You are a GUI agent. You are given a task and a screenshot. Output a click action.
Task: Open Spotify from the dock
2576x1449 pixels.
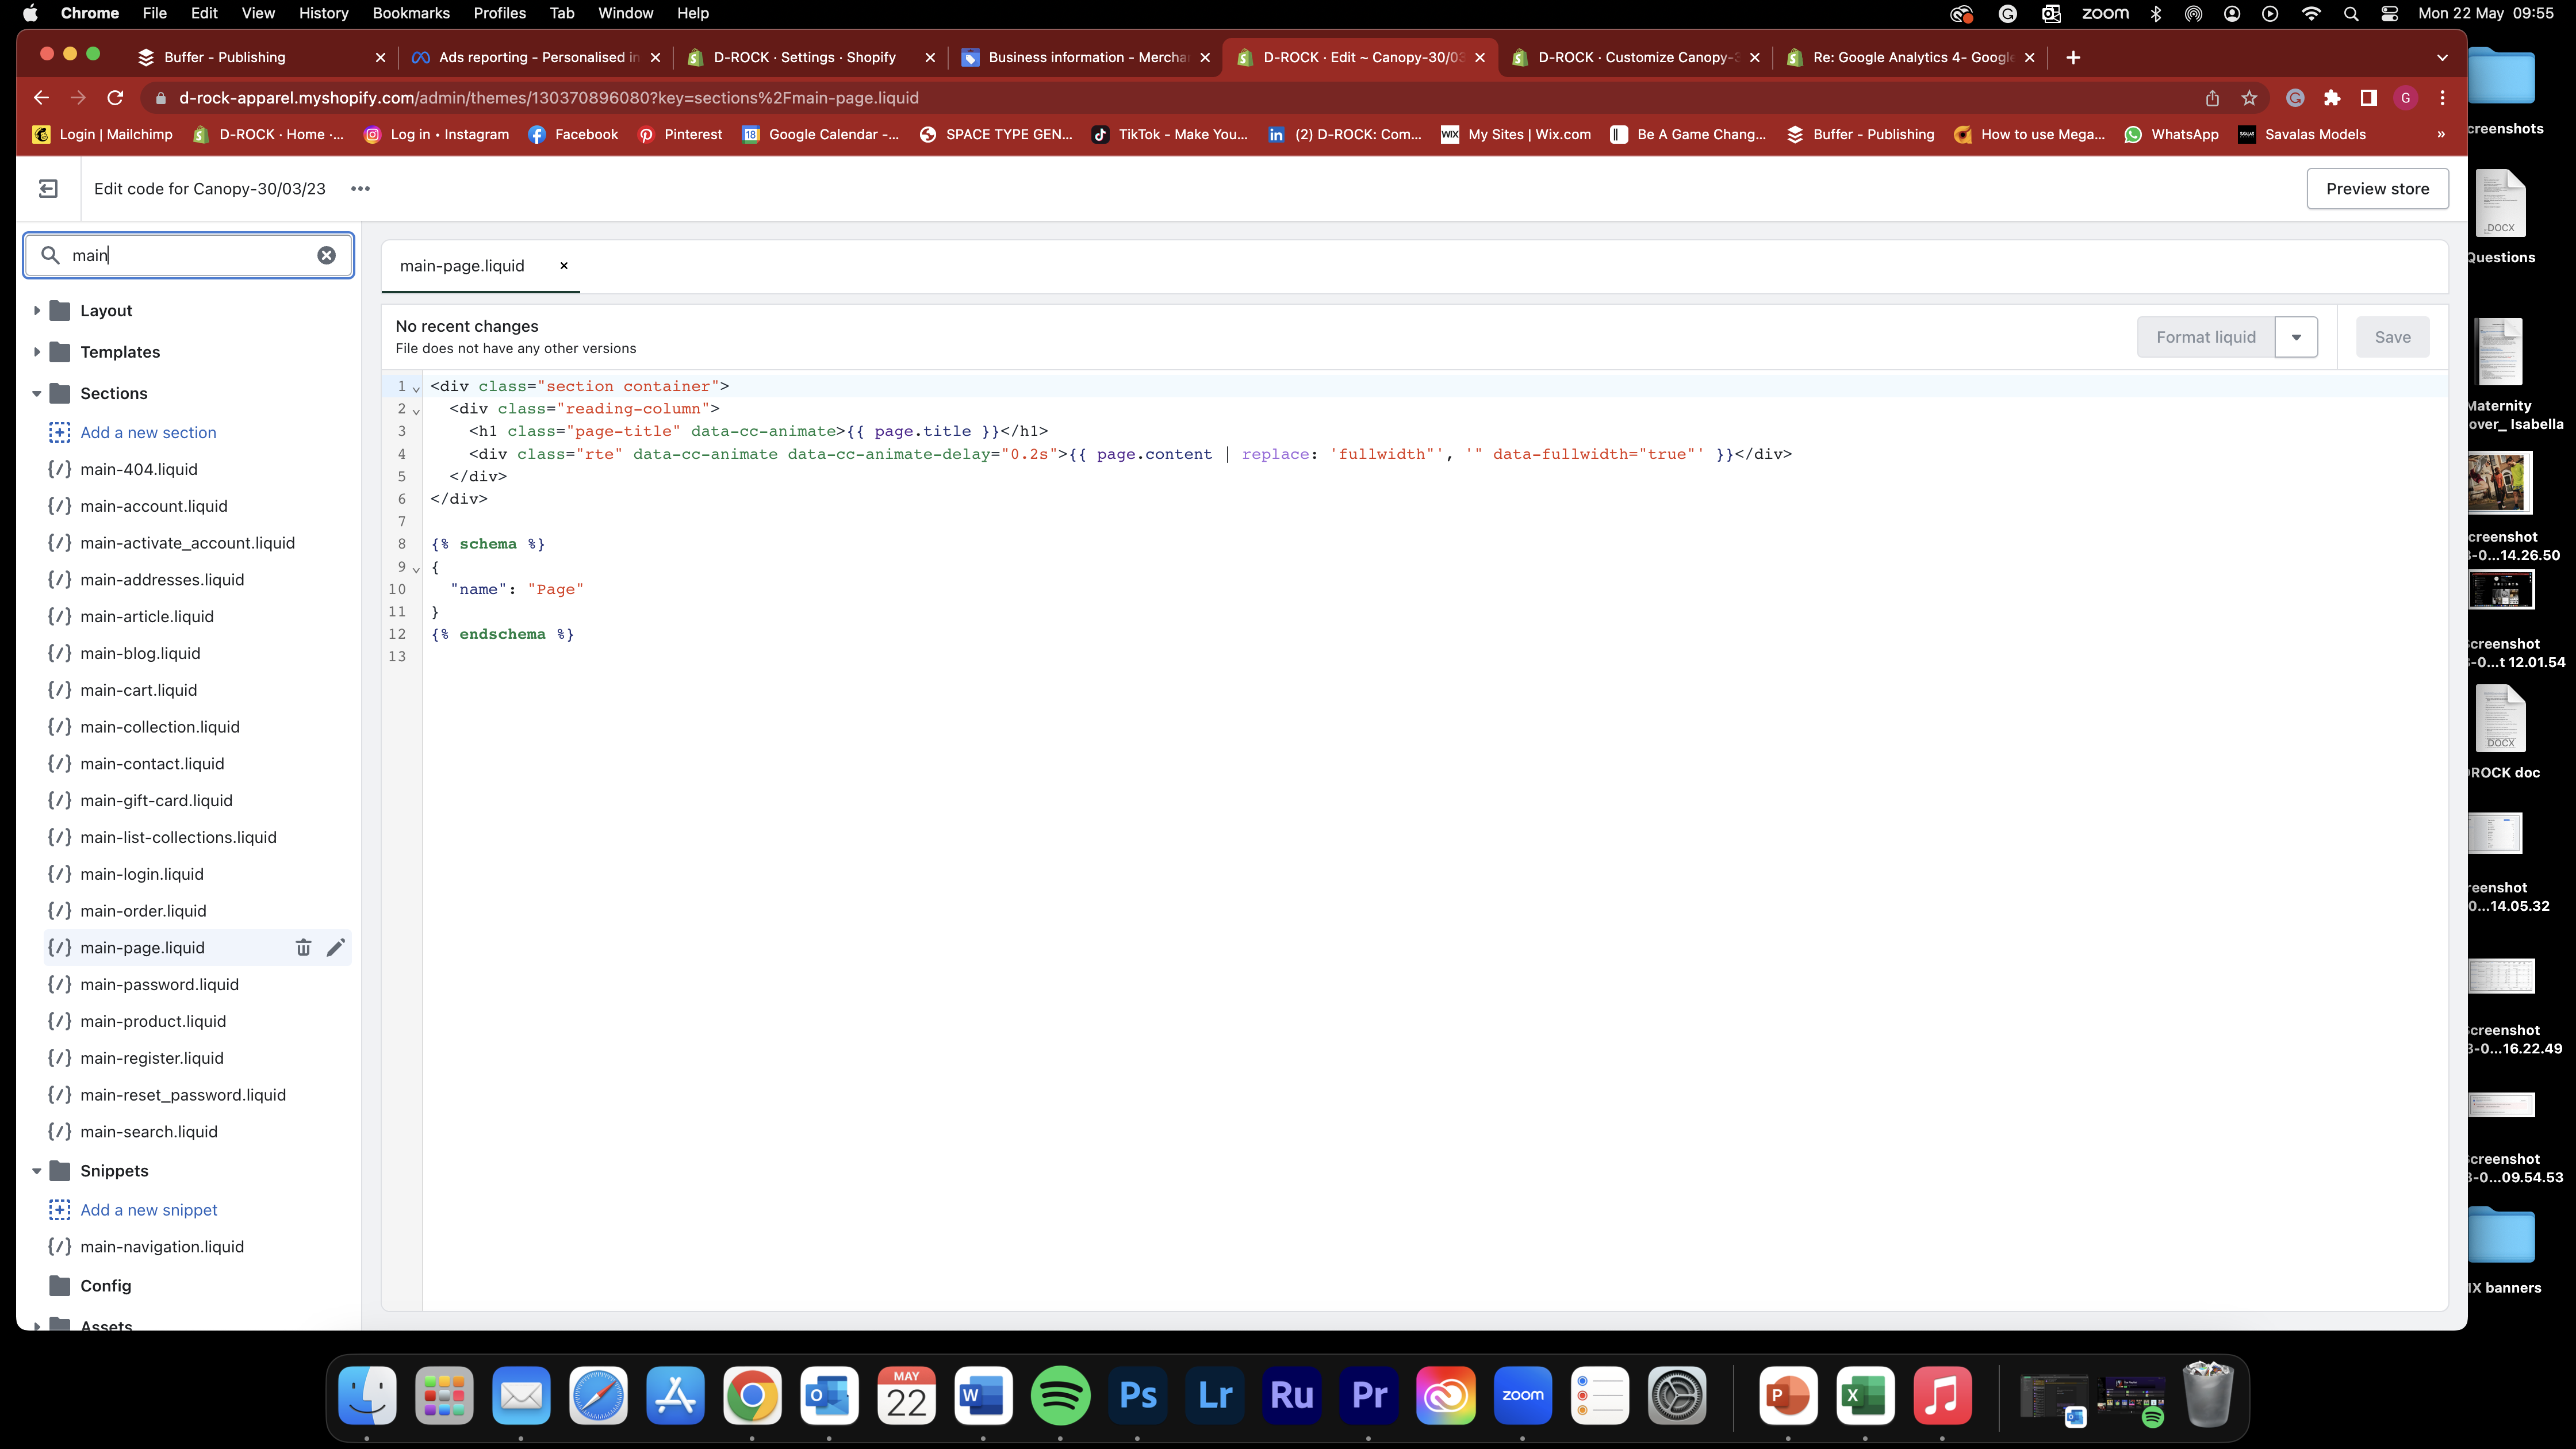tap(1060, 1395)
